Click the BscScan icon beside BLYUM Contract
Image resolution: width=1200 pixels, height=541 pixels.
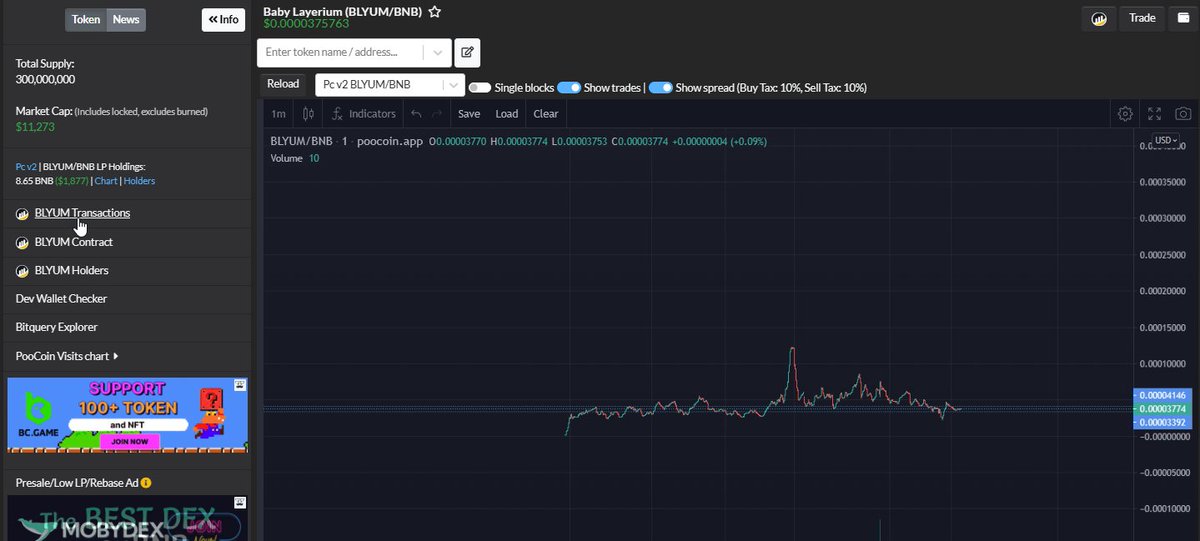point(22,242)
